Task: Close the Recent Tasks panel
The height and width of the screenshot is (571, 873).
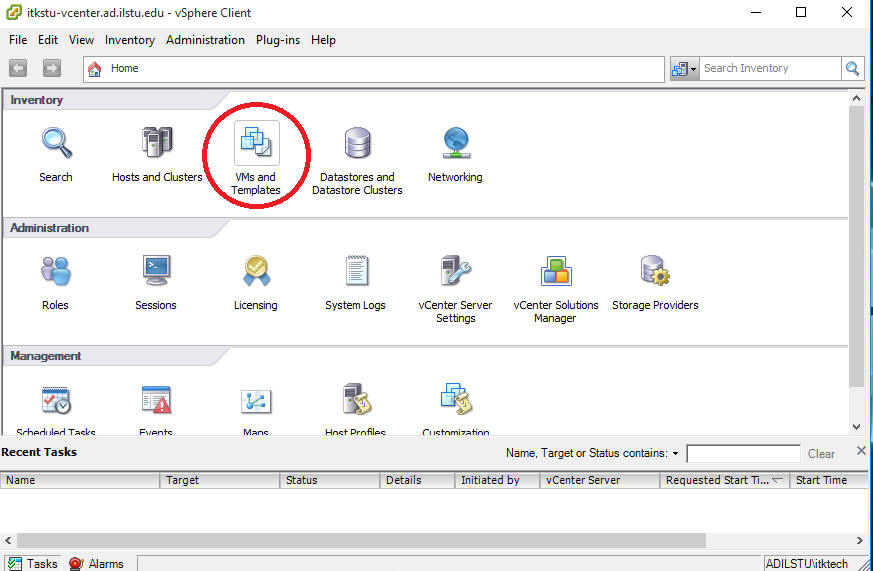Action: point(861,450)
